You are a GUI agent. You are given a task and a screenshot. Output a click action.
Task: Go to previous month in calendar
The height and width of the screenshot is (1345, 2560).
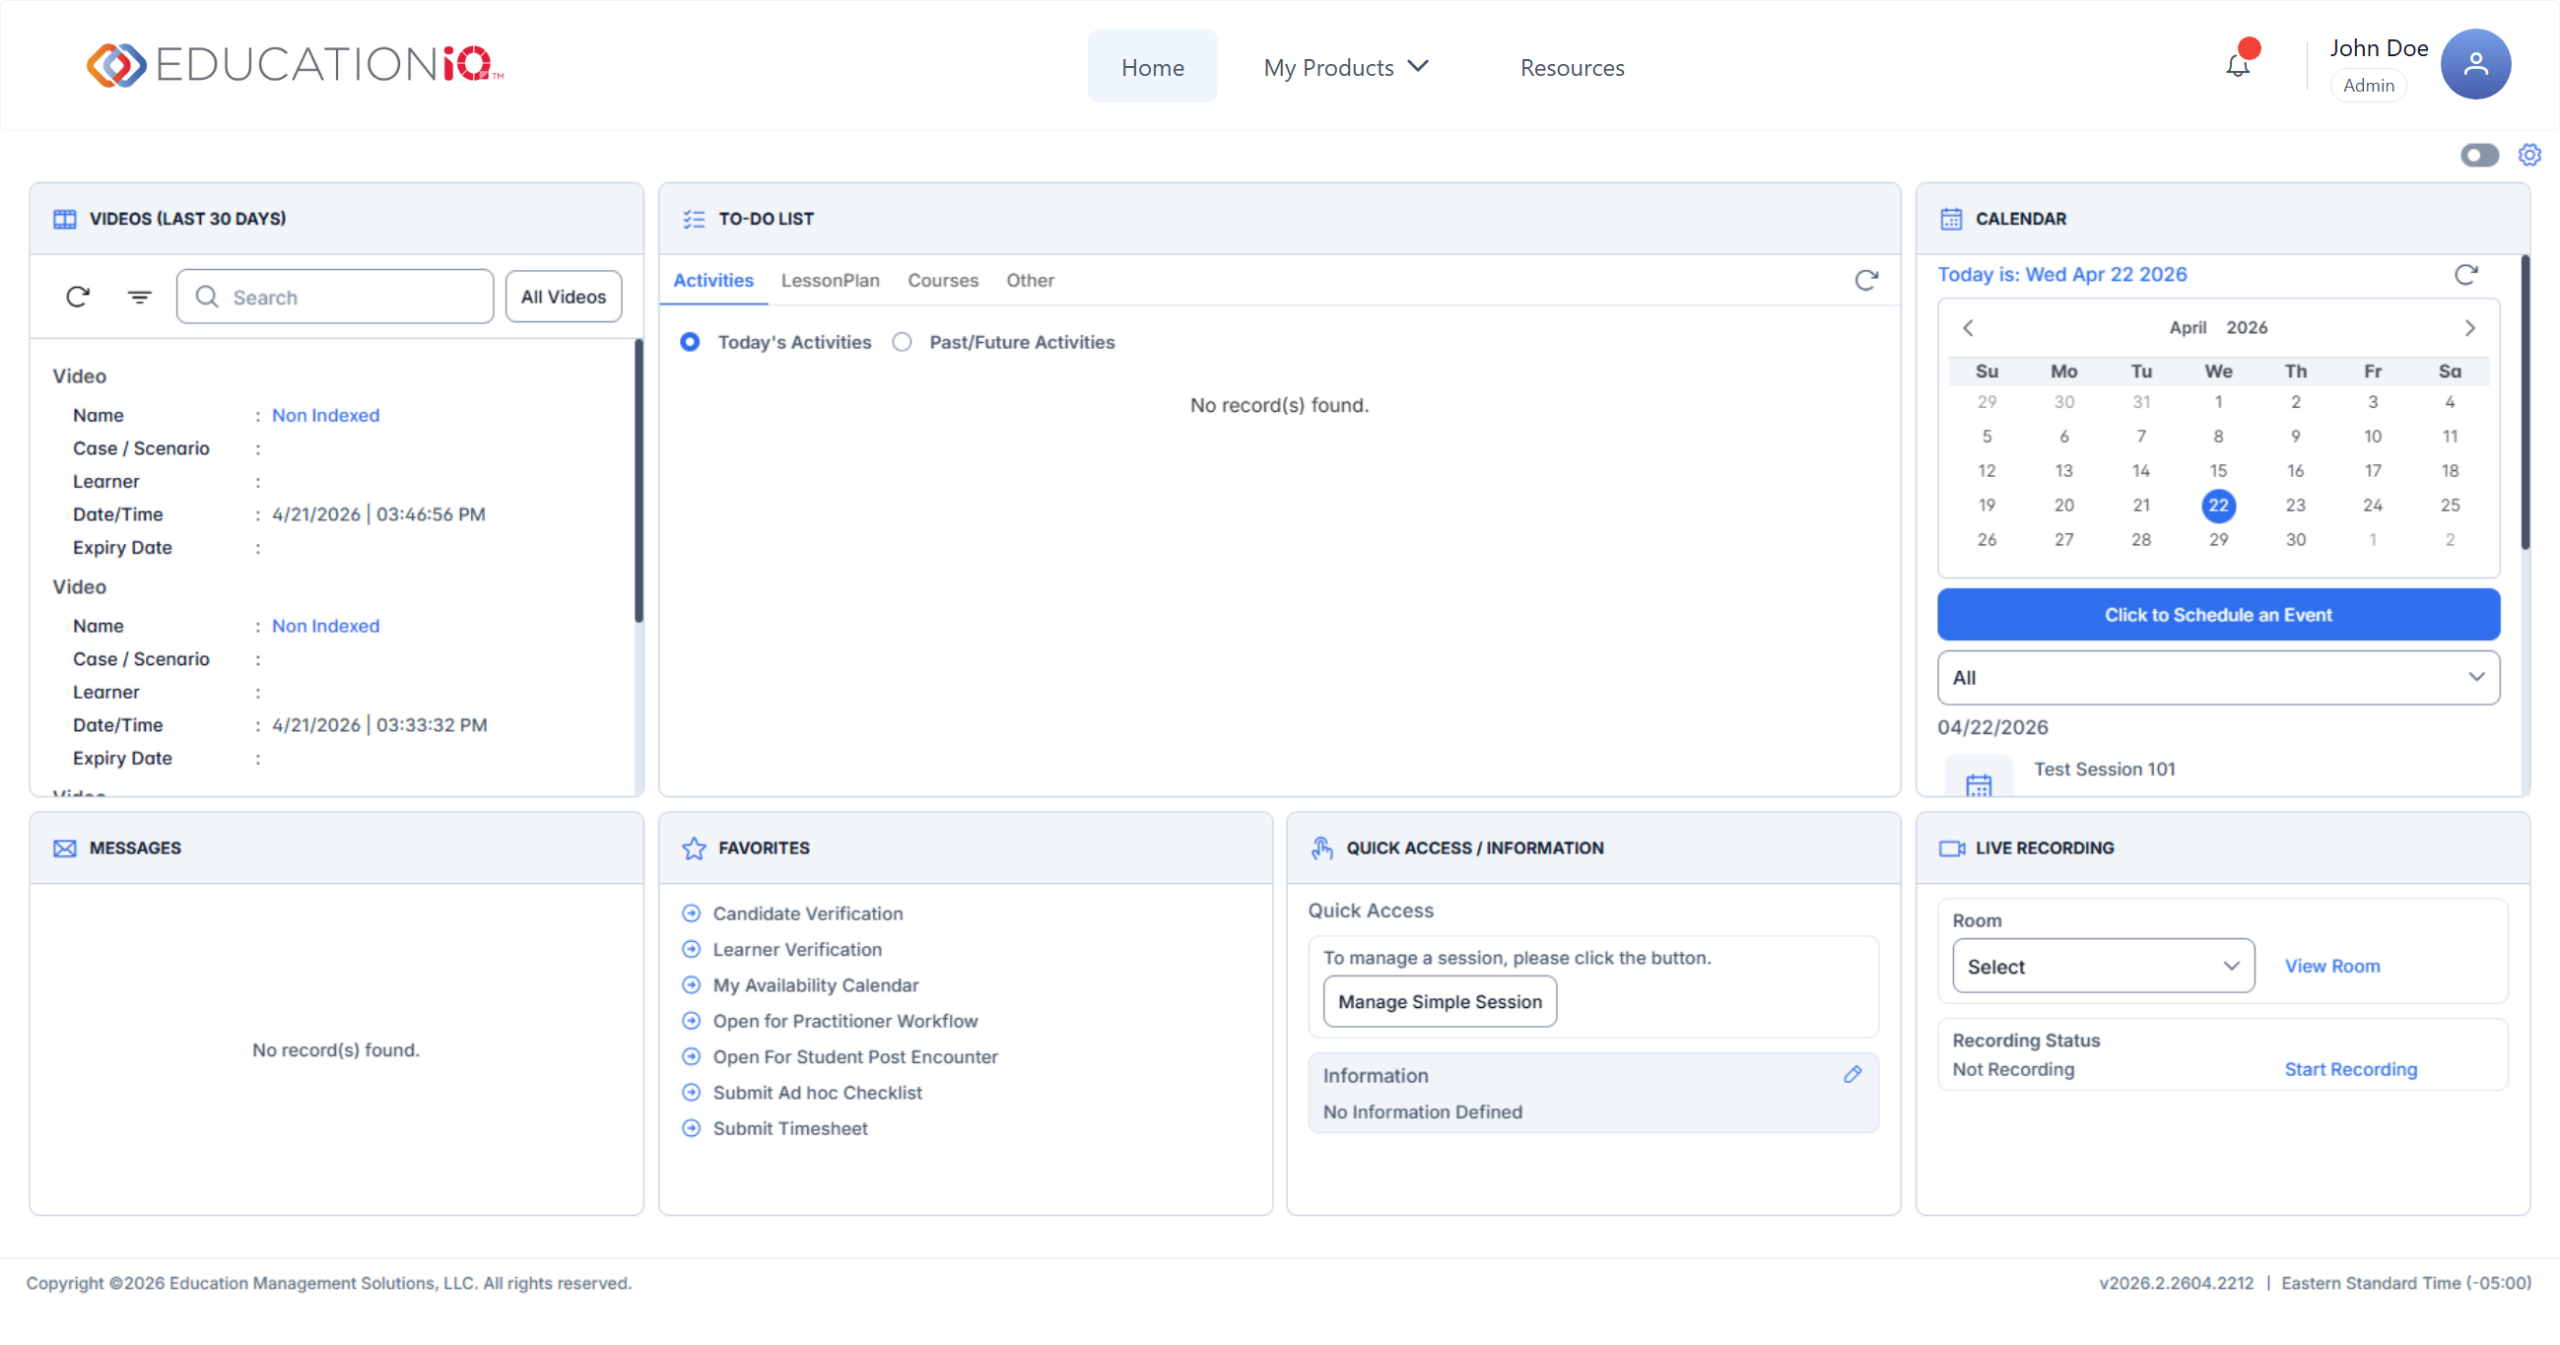click(1968, 328)
